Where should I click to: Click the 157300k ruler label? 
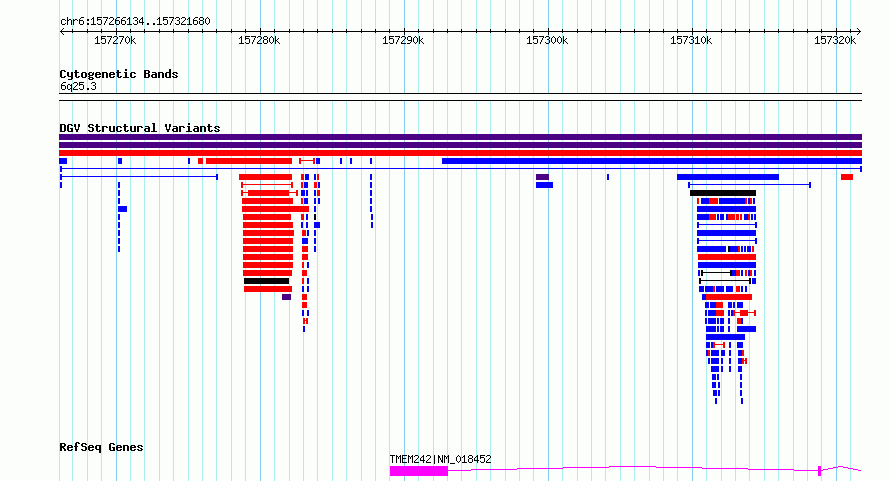point(547,40)
